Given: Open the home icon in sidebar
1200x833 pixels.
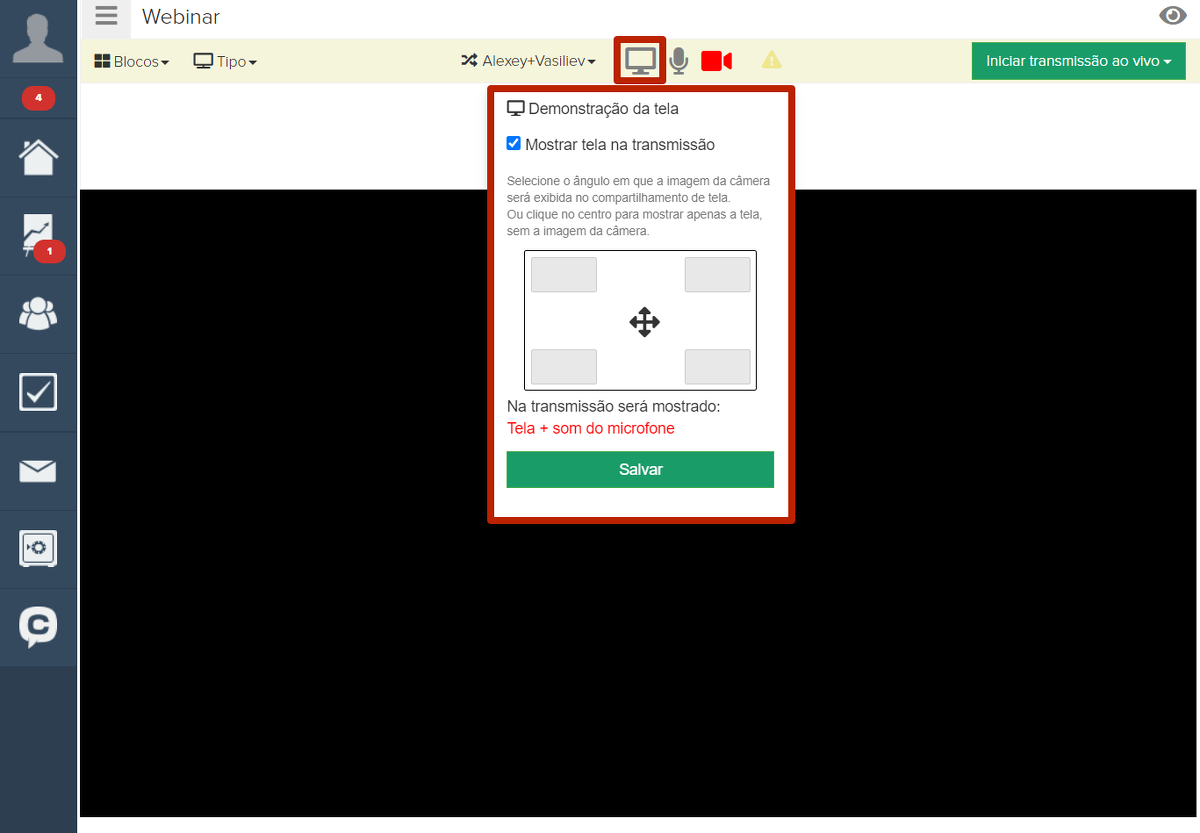Looking at the screenshot, I should pos(38,157).
